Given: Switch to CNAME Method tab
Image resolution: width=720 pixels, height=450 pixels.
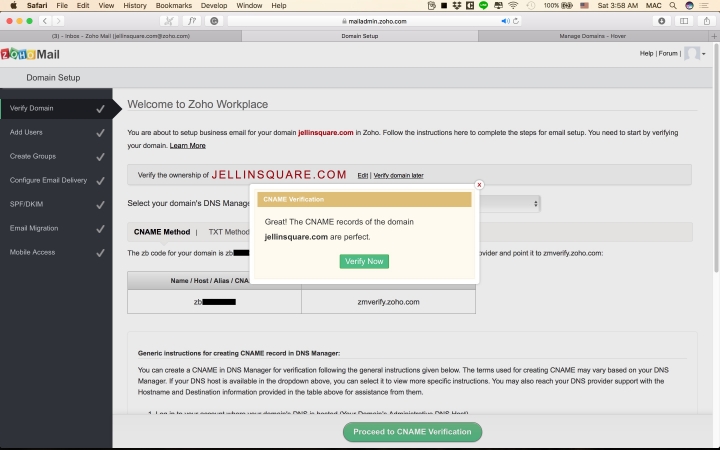Looking at the screenshot, I should coord(162,232).
